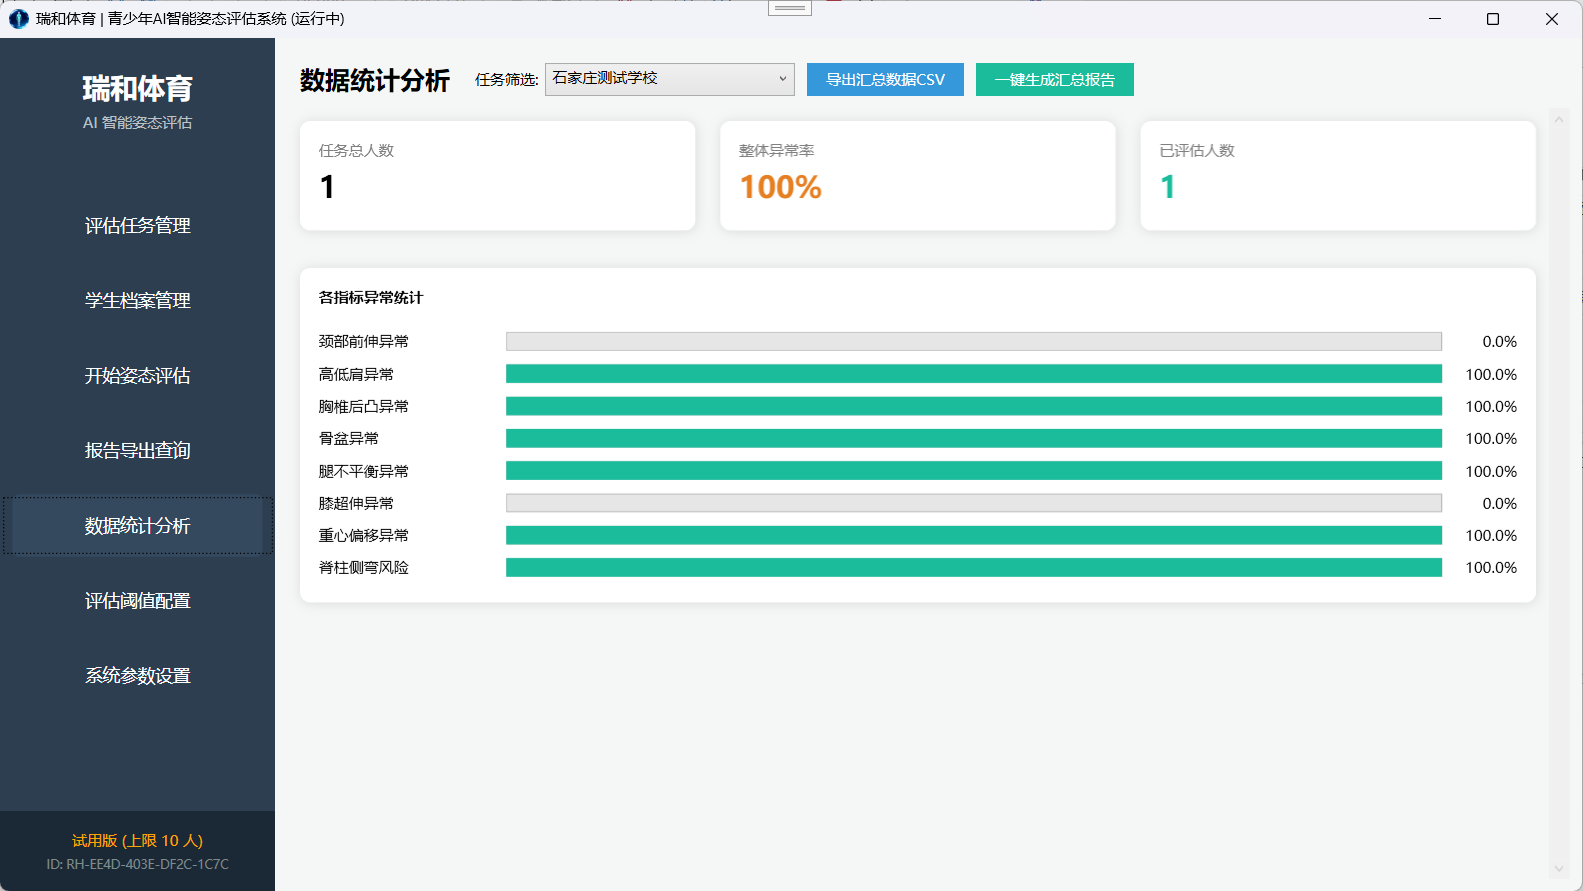Close the application window

(1552, 19)
